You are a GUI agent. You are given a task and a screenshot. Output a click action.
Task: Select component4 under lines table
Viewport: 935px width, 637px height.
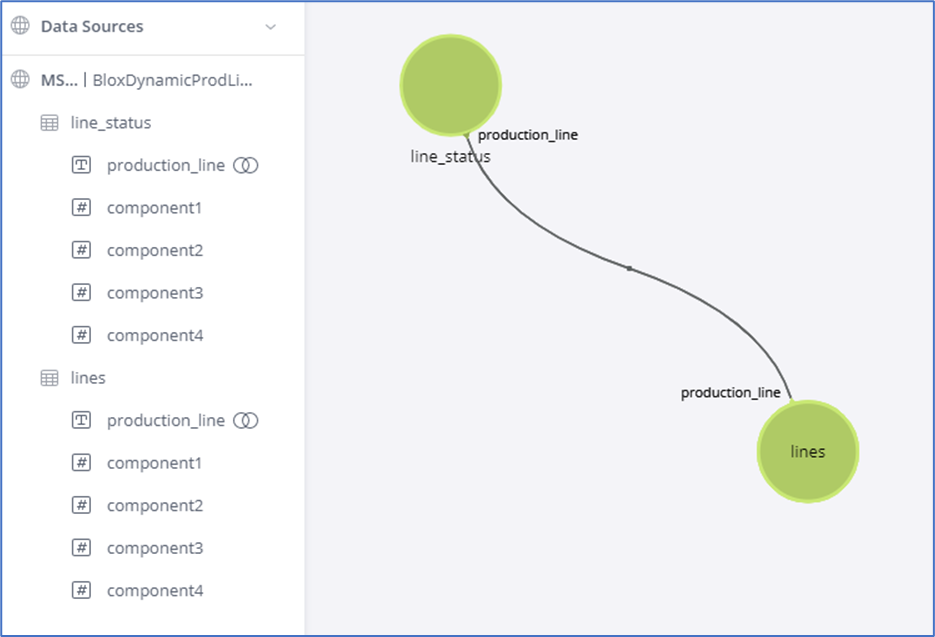(x=155, y=591)
